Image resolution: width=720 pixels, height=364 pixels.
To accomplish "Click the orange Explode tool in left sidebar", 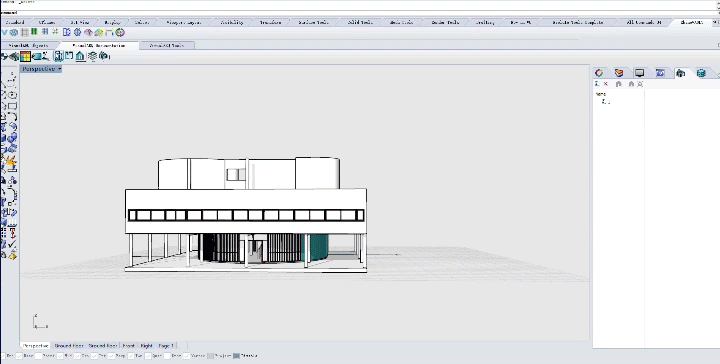I will (x=10, y=162).
